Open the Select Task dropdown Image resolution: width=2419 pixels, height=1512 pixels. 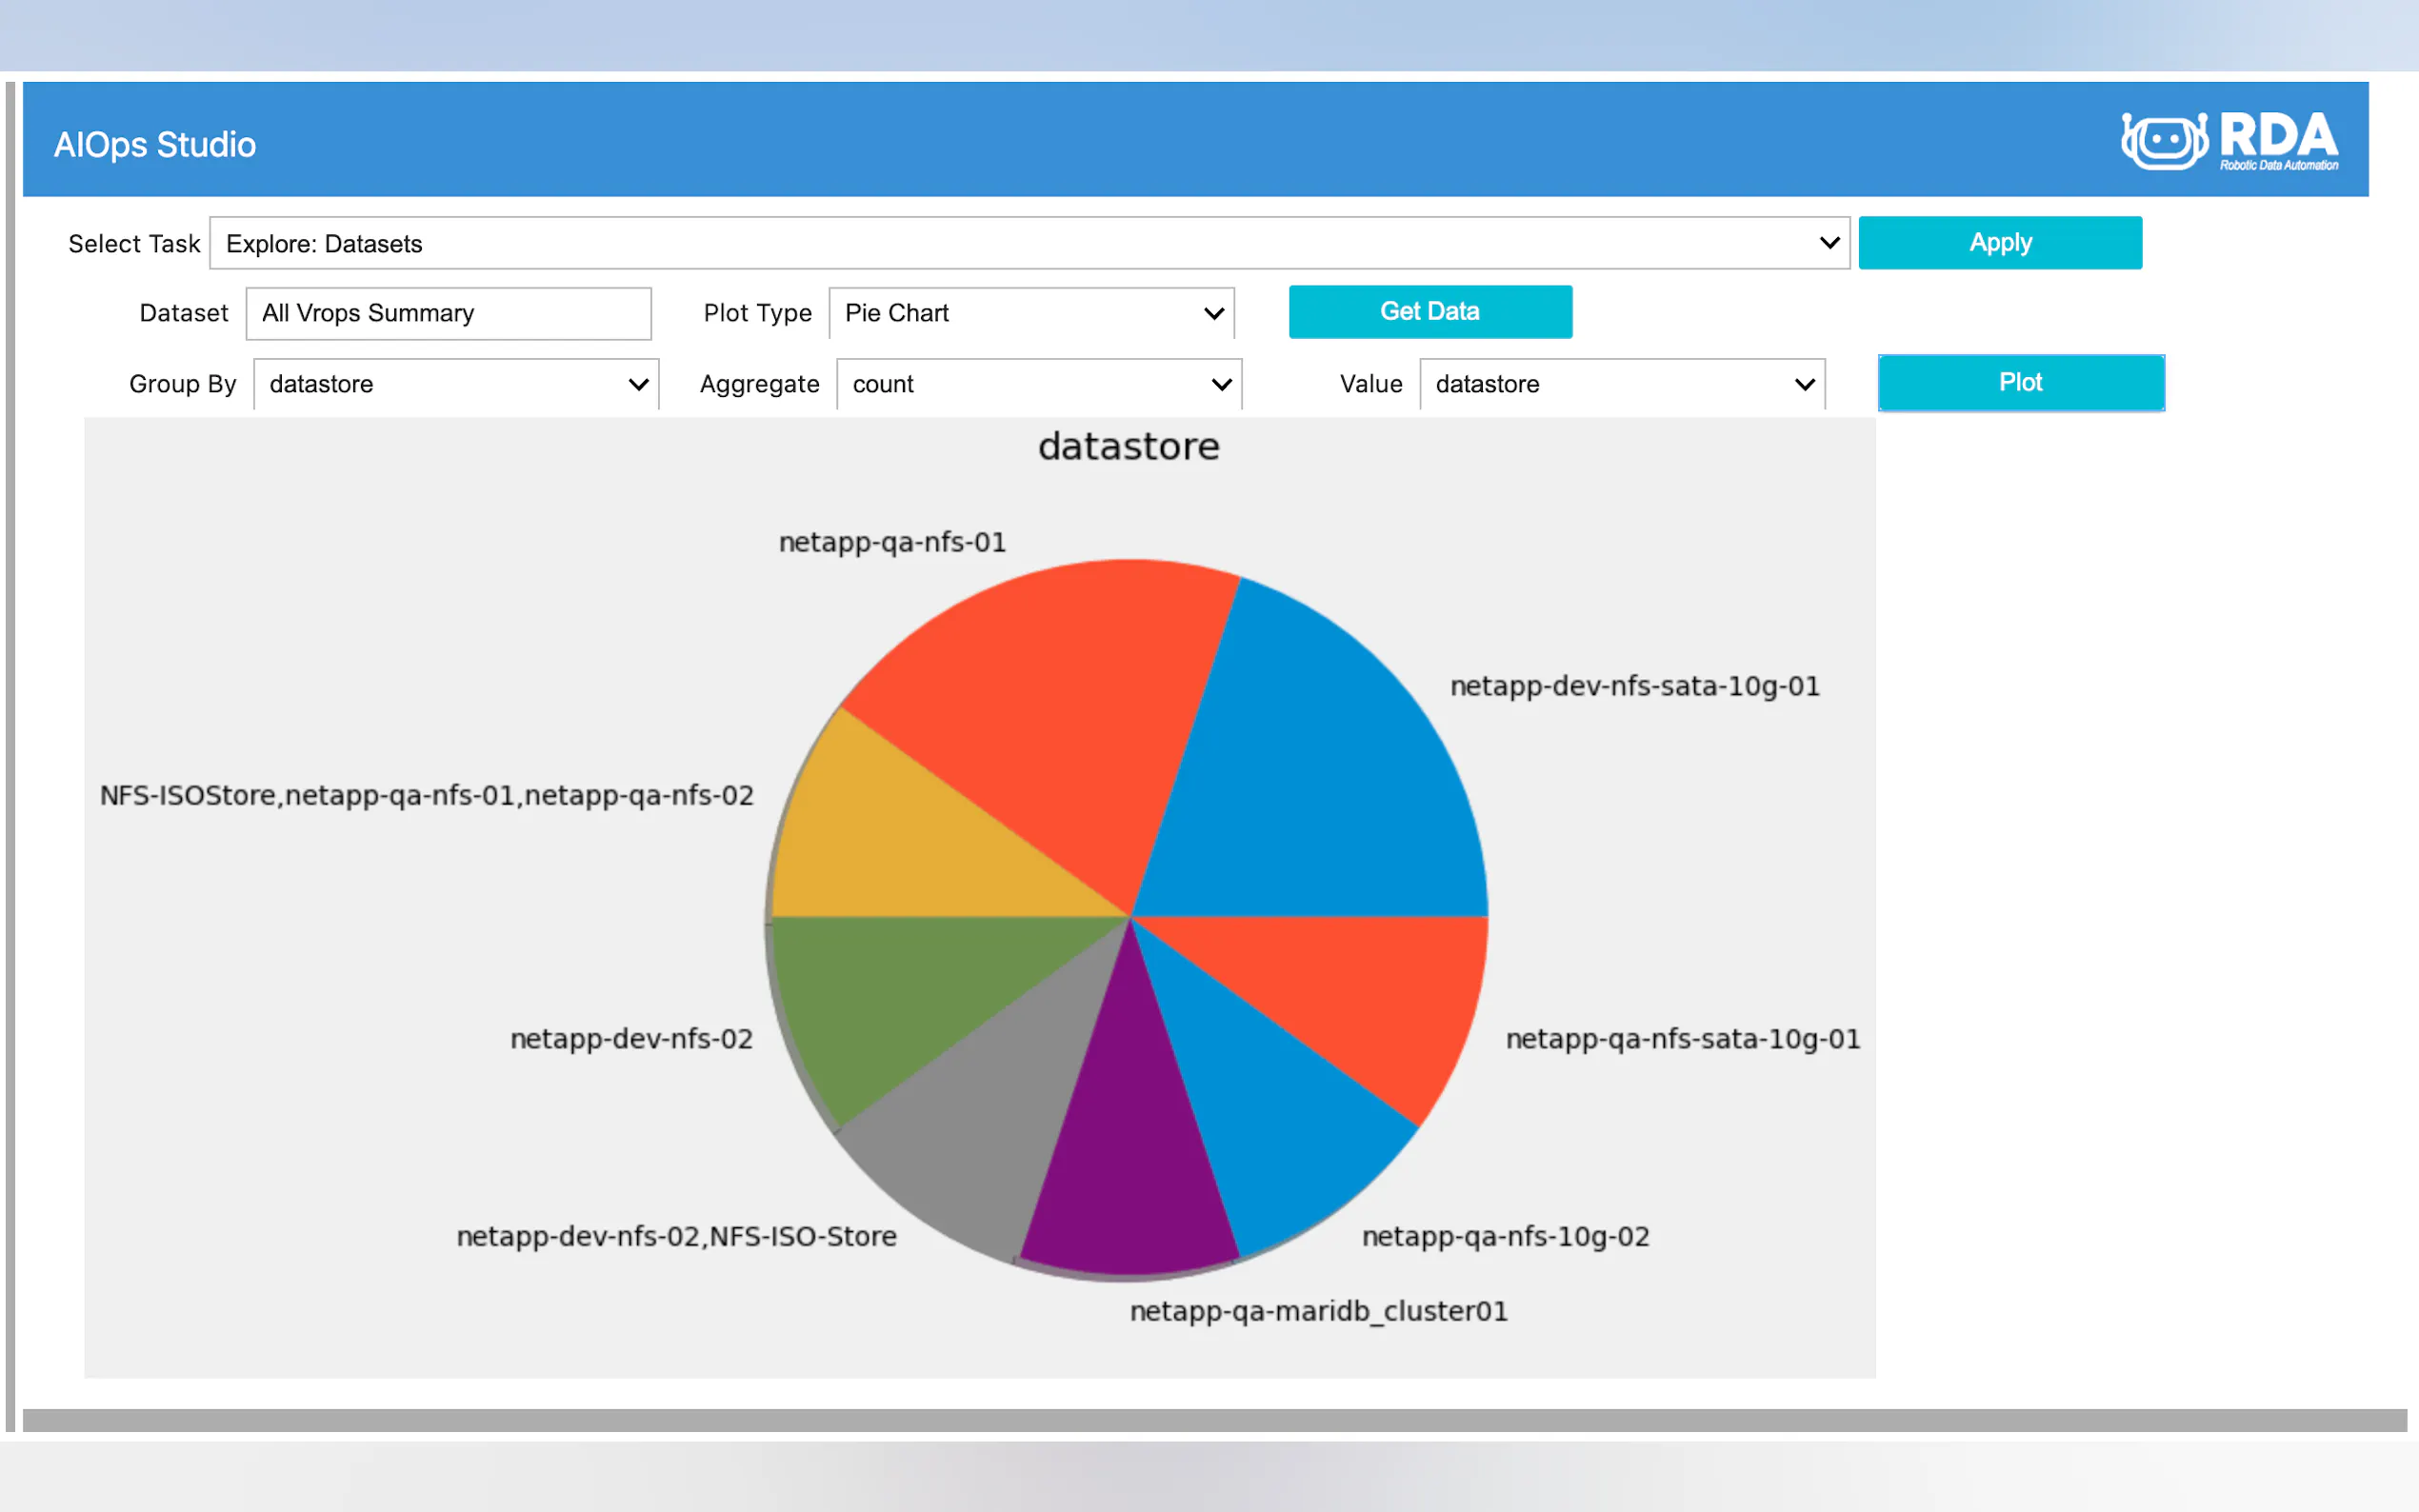(x=1028, y=243)
